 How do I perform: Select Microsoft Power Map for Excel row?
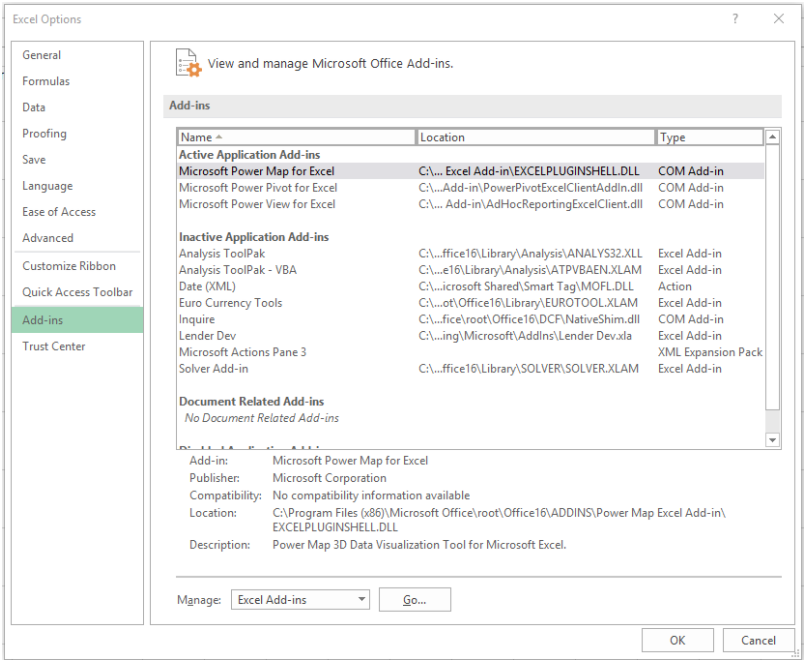[x=470, y=171]
